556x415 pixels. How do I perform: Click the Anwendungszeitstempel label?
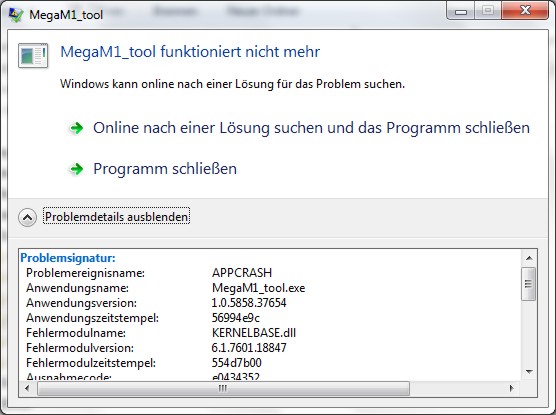[92, 318]
